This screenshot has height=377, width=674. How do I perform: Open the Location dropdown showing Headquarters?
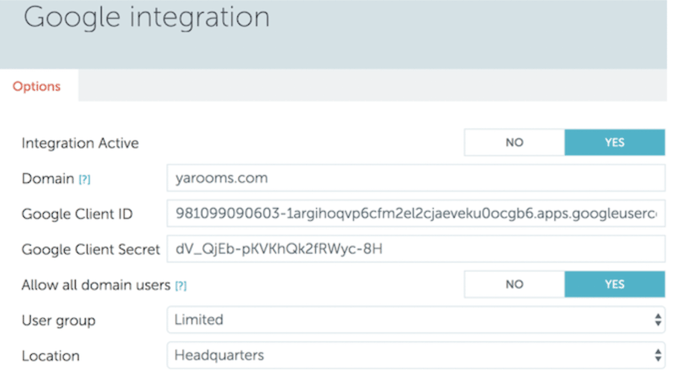point(416,355)
